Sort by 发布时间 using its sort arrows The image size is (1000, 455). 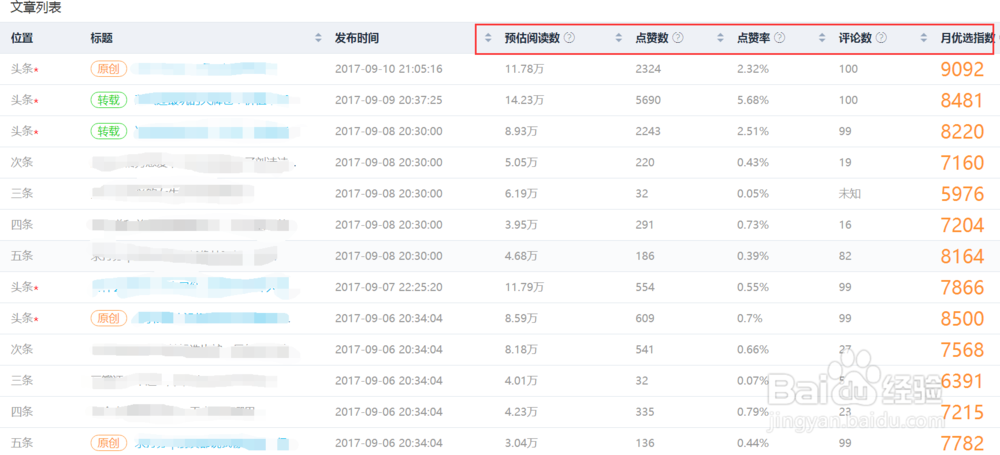pyautogui.click(x=488, y=38)
